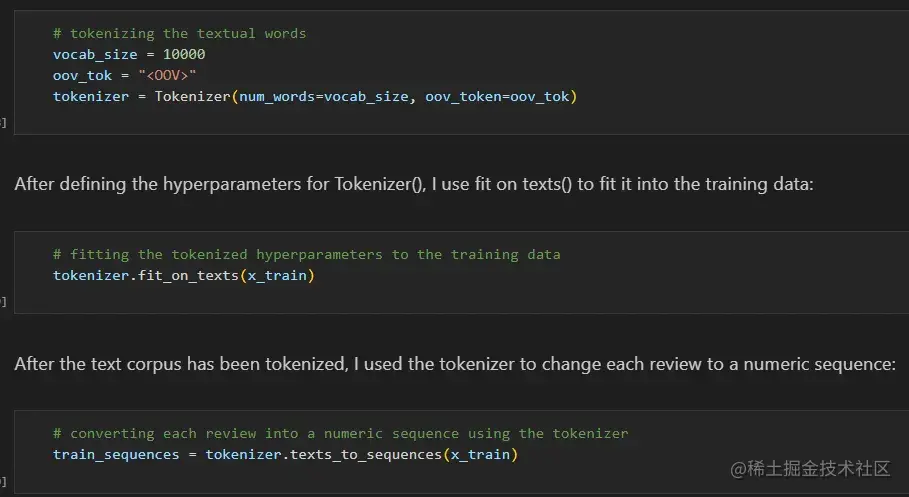Click the comment "# tokenizing the textual words"

pos(179,34)
